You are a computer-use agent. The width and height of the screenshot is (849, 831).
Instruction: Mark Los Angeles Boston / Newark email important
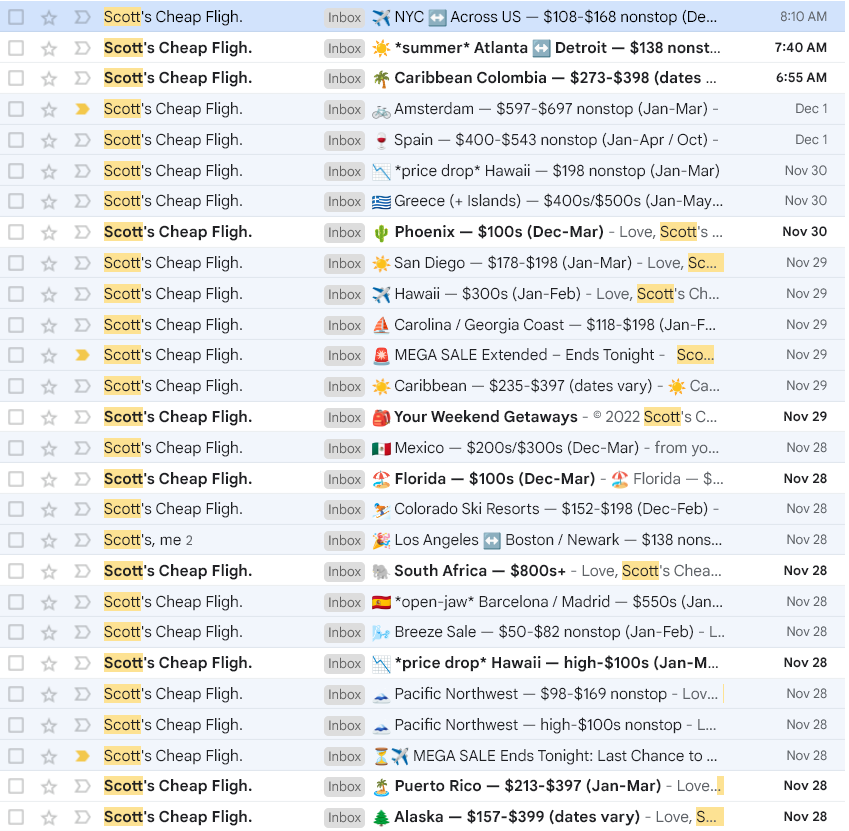click(x=82, y=540)
